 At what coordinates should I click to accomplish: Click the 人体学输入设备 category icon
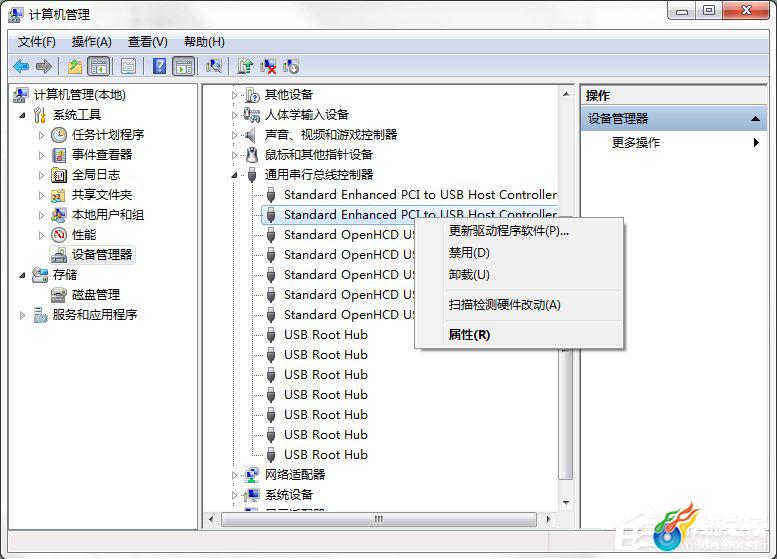(252, 115)
